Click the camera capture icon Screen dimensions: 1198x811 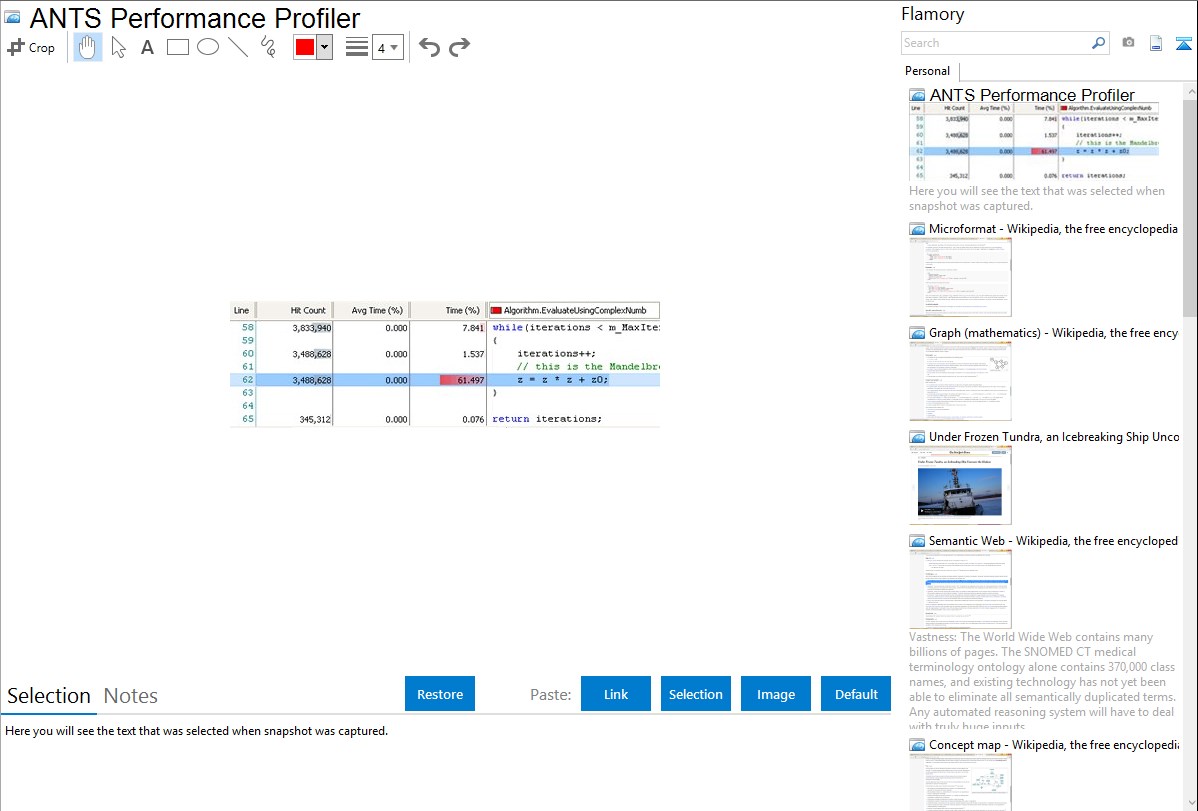(1128, 43)
